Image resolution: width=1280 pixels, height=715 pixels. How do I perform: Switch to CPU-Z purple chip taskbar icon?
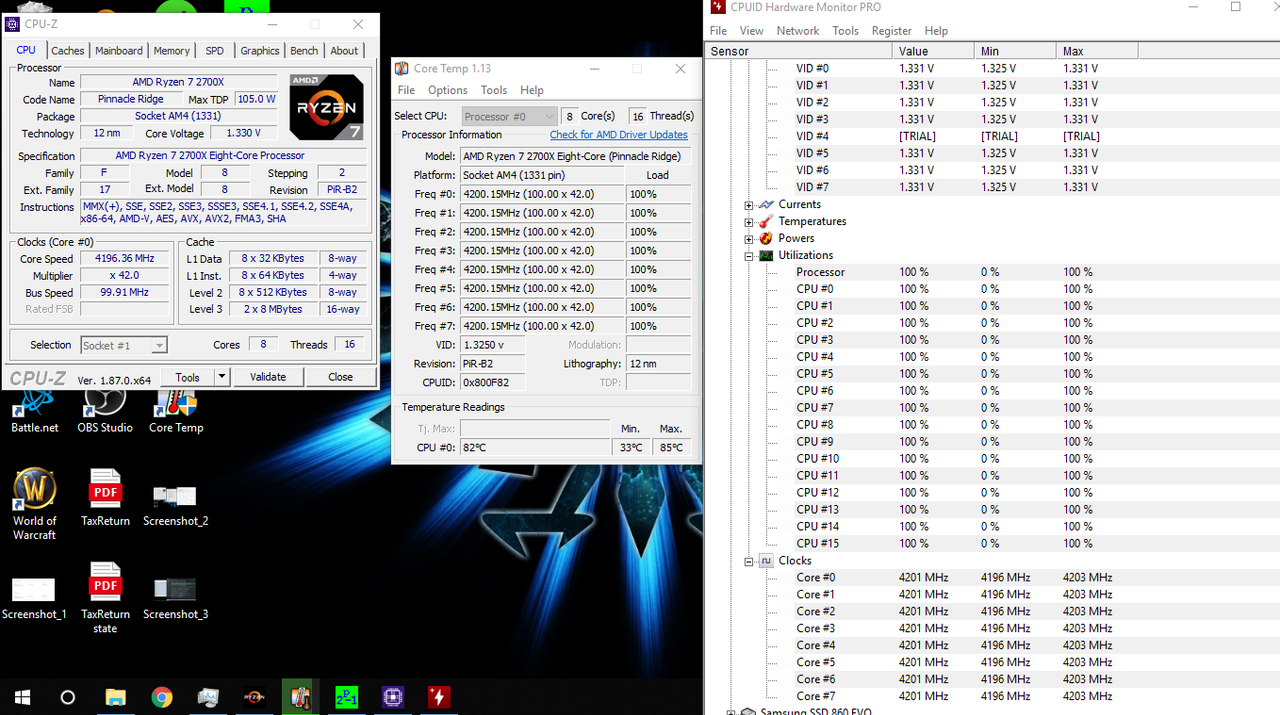pos(392,697)
